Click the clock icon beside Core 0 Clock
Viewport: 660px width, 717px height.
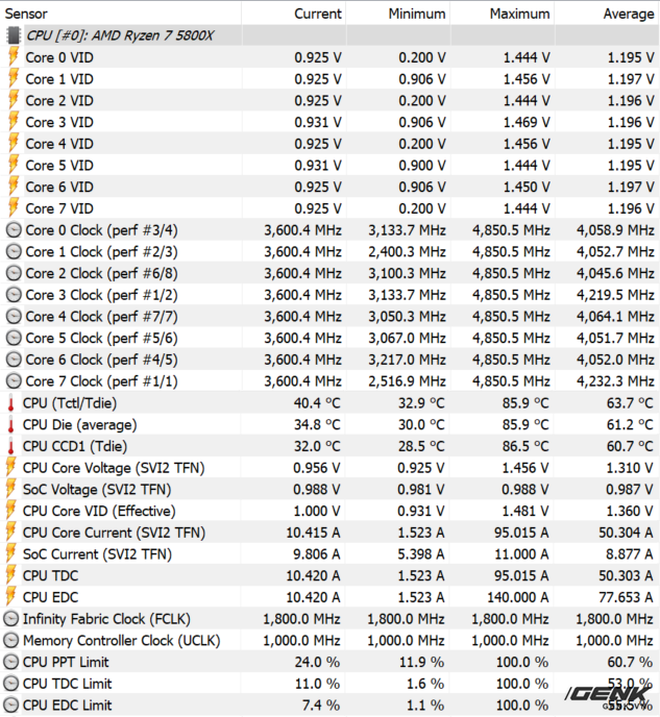(x=14, y=230)
